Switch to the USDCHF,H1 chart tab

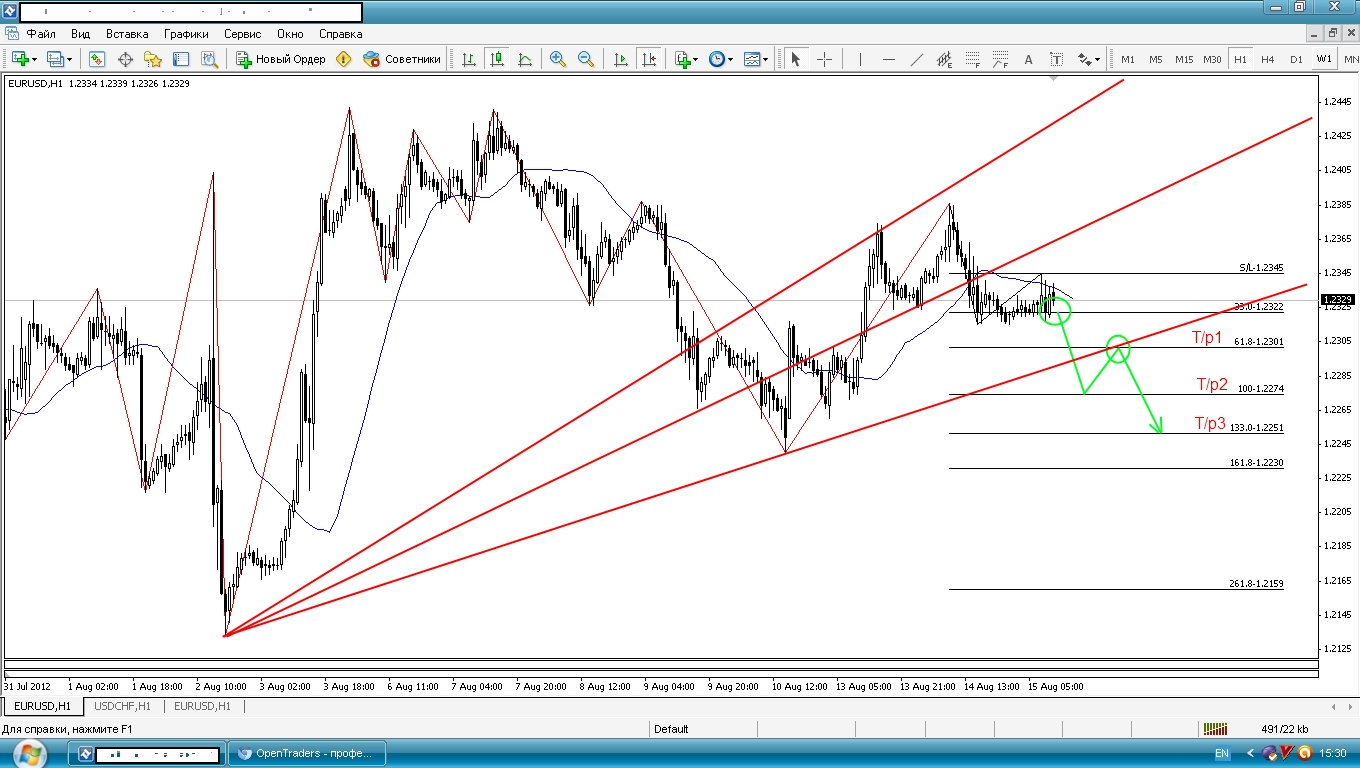point(123,706)
